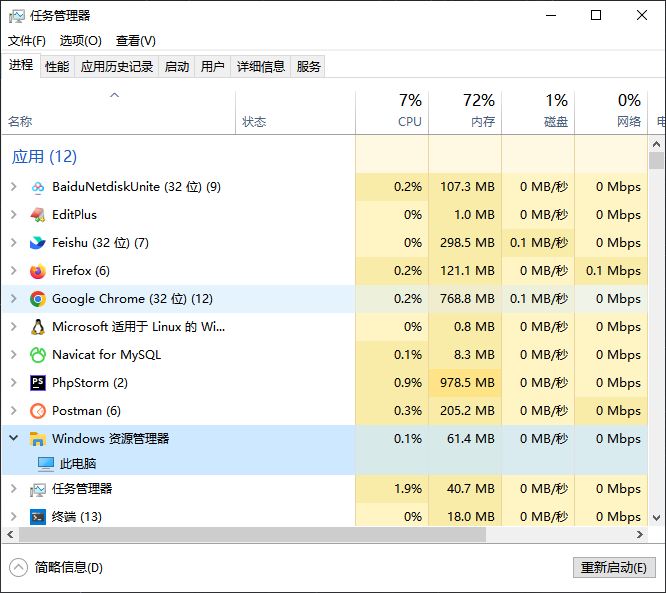Click the Firefox process icon
666x593 pixels.
pos(38,271)
